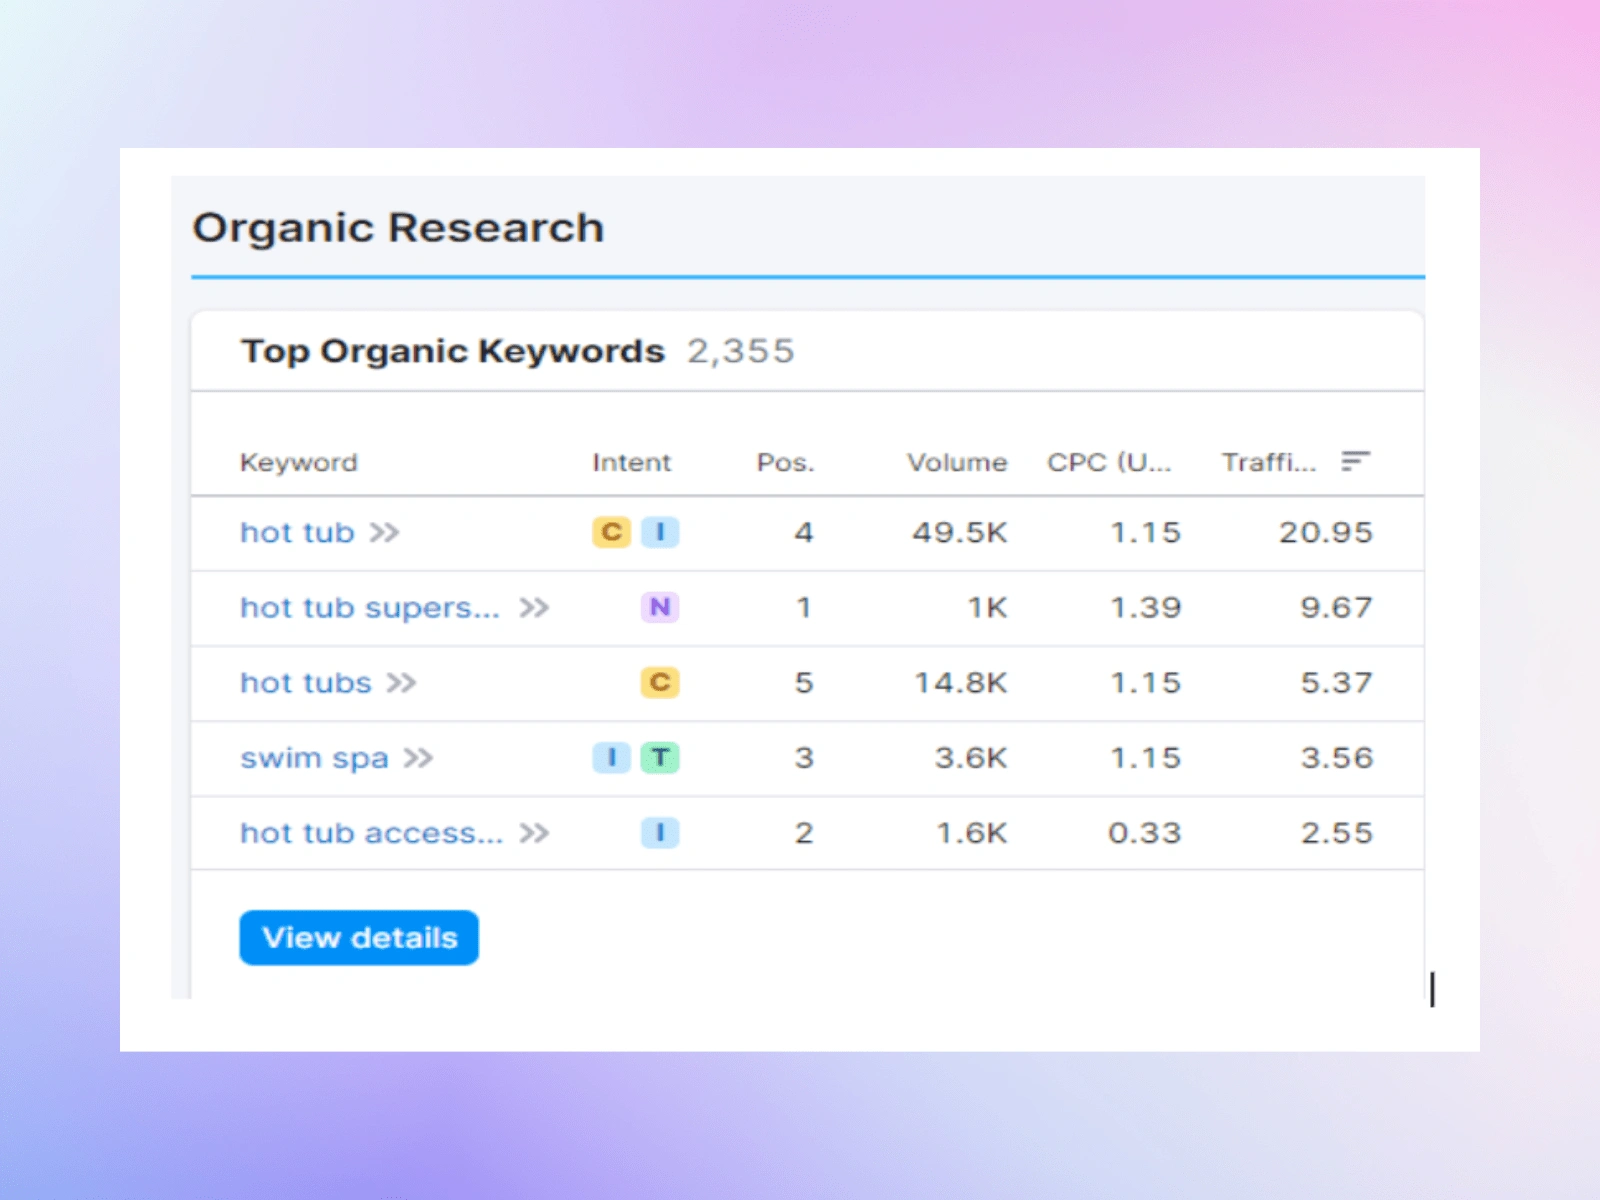This screenshot has height=1200, width=1600.
Task: Click the 5.37 traffic value
Action: tap(1336, 683)
